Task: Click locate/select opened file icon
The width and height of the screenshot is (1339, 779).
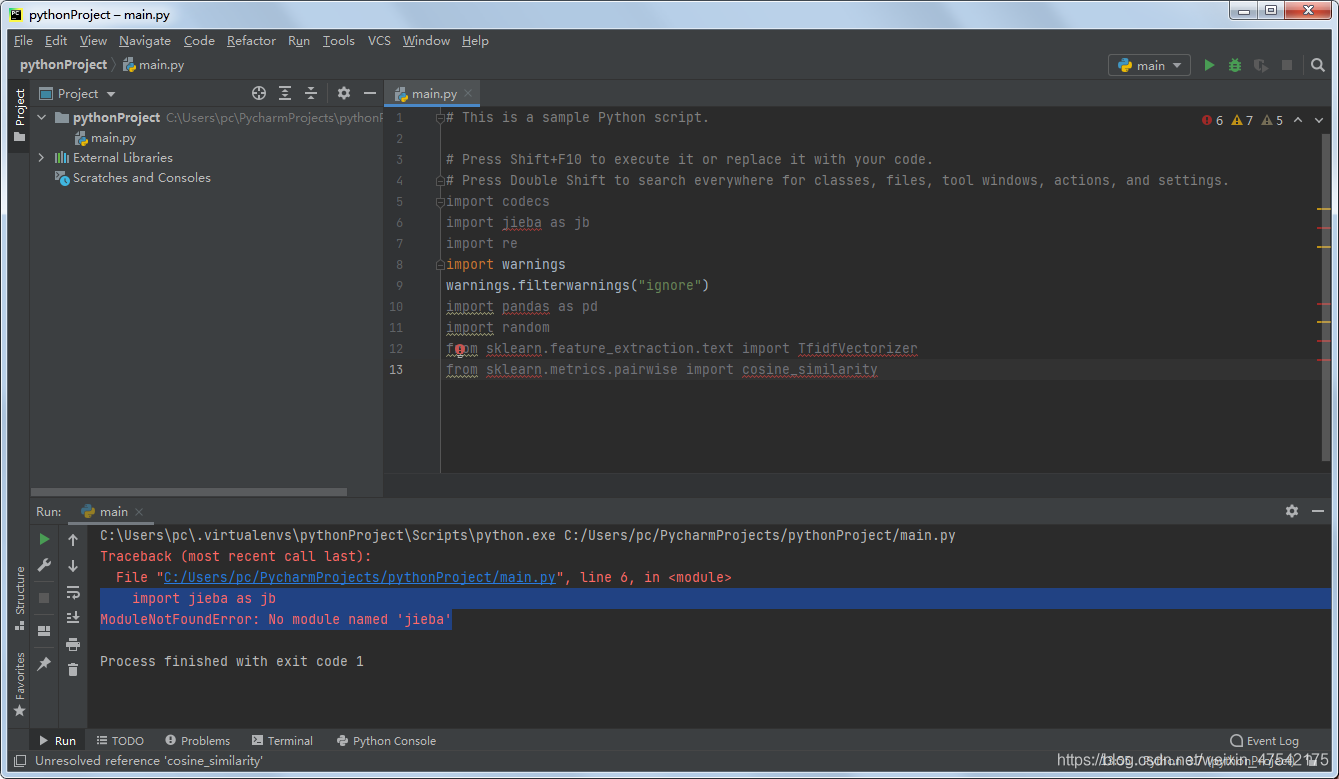Action: pyautogui.click(x=259, y=93)
